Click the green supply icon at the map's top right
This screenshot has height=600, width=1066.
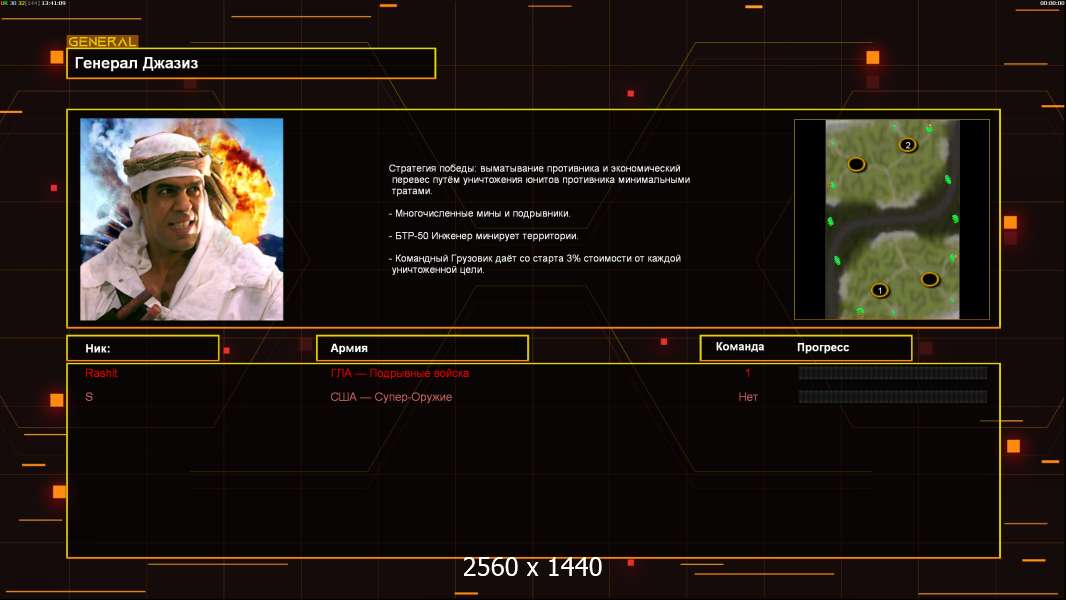[x=929, y=128]
